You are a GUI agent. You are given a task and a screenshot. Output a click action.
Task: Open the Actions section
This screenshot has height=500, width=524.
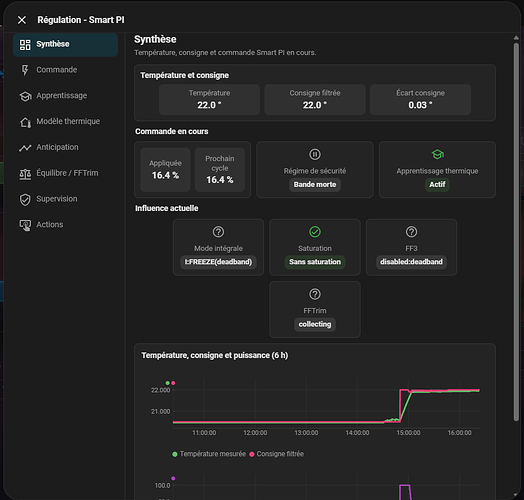[66, 225]
